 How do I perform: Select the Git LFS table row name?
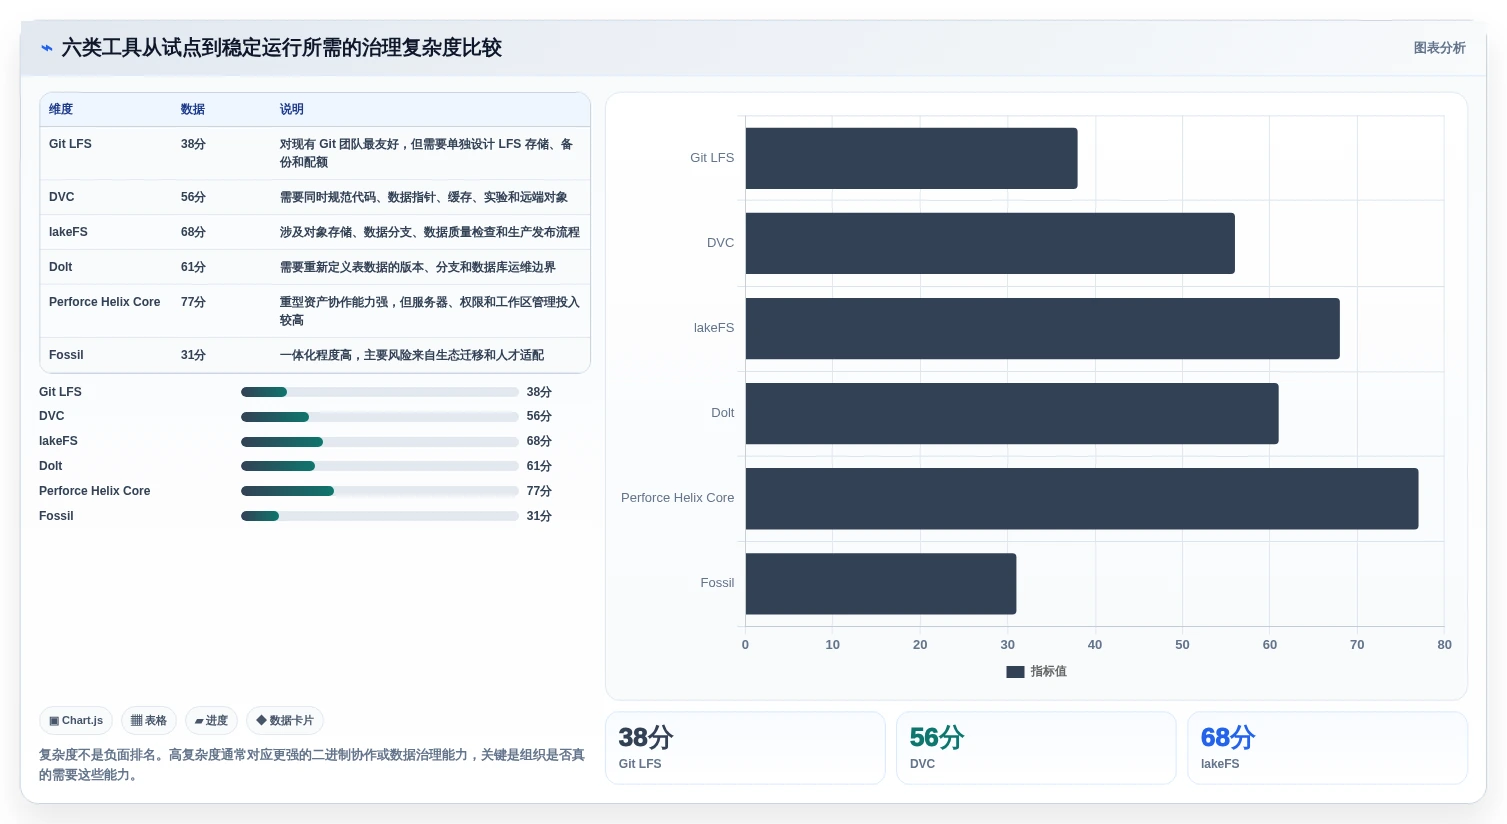coord(70,144)
